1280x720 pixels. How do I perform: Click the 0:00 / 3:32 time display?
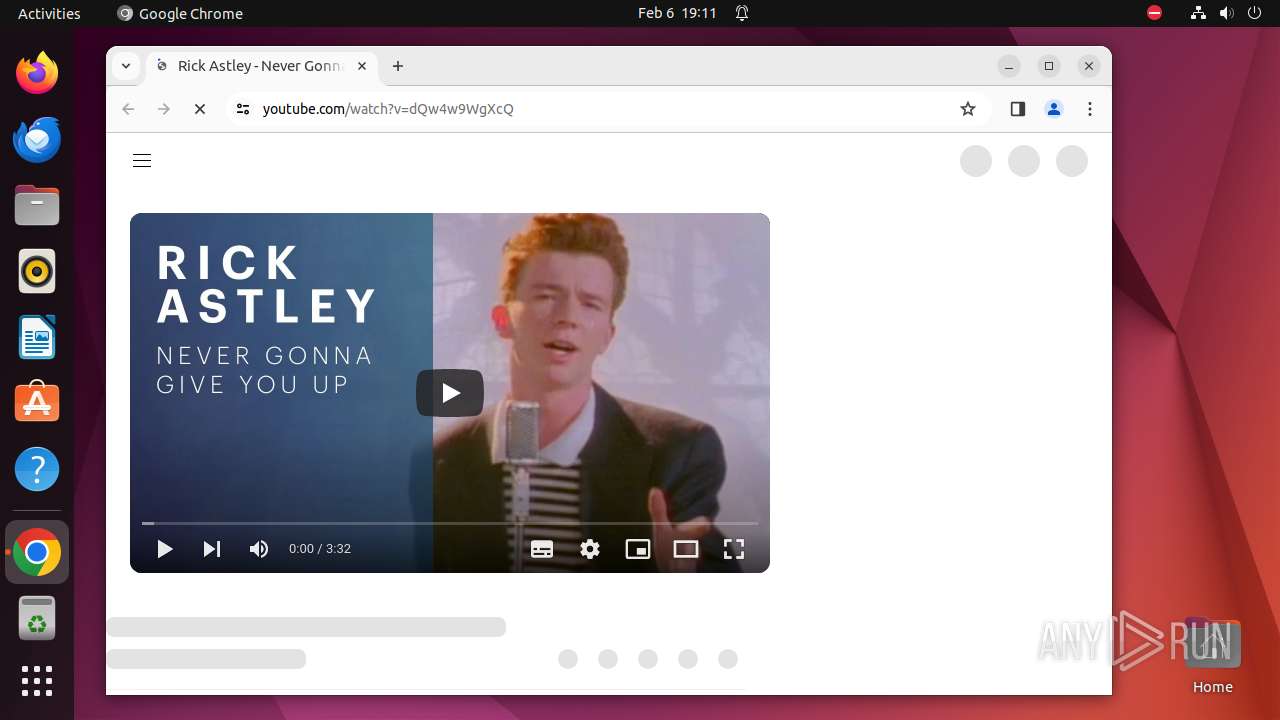coord(320,549)
